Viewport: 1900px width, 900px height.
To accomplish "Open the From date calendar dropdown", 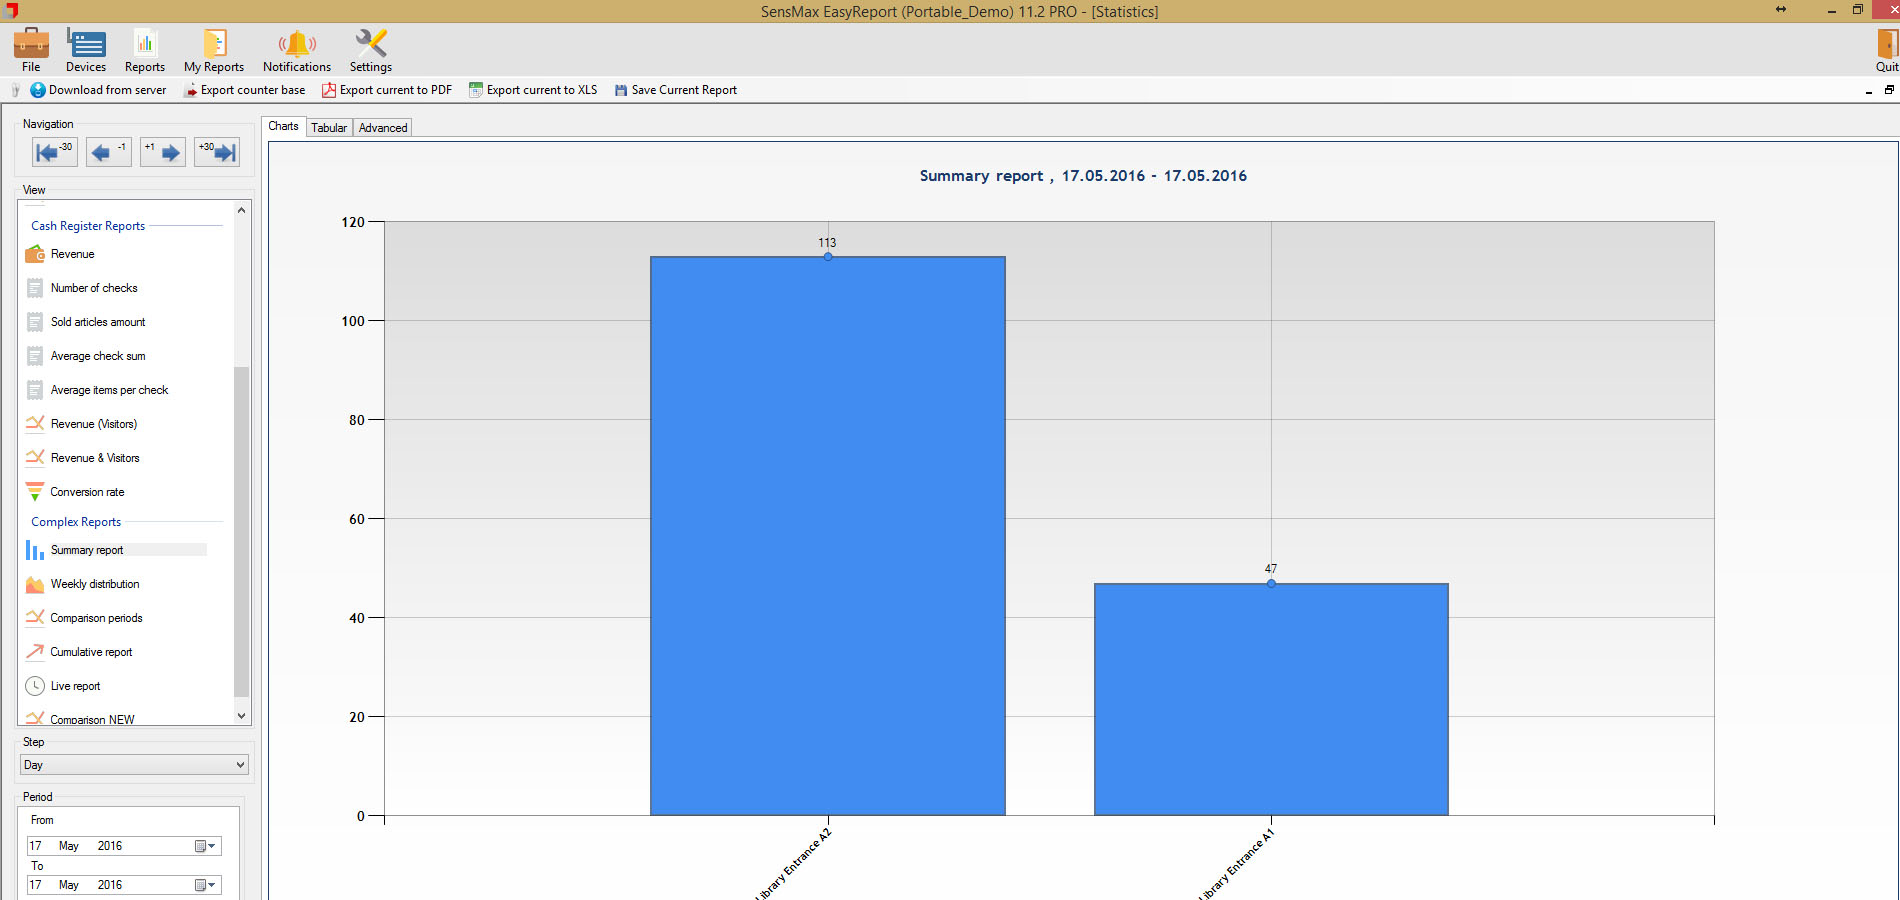I will (205, 846).
